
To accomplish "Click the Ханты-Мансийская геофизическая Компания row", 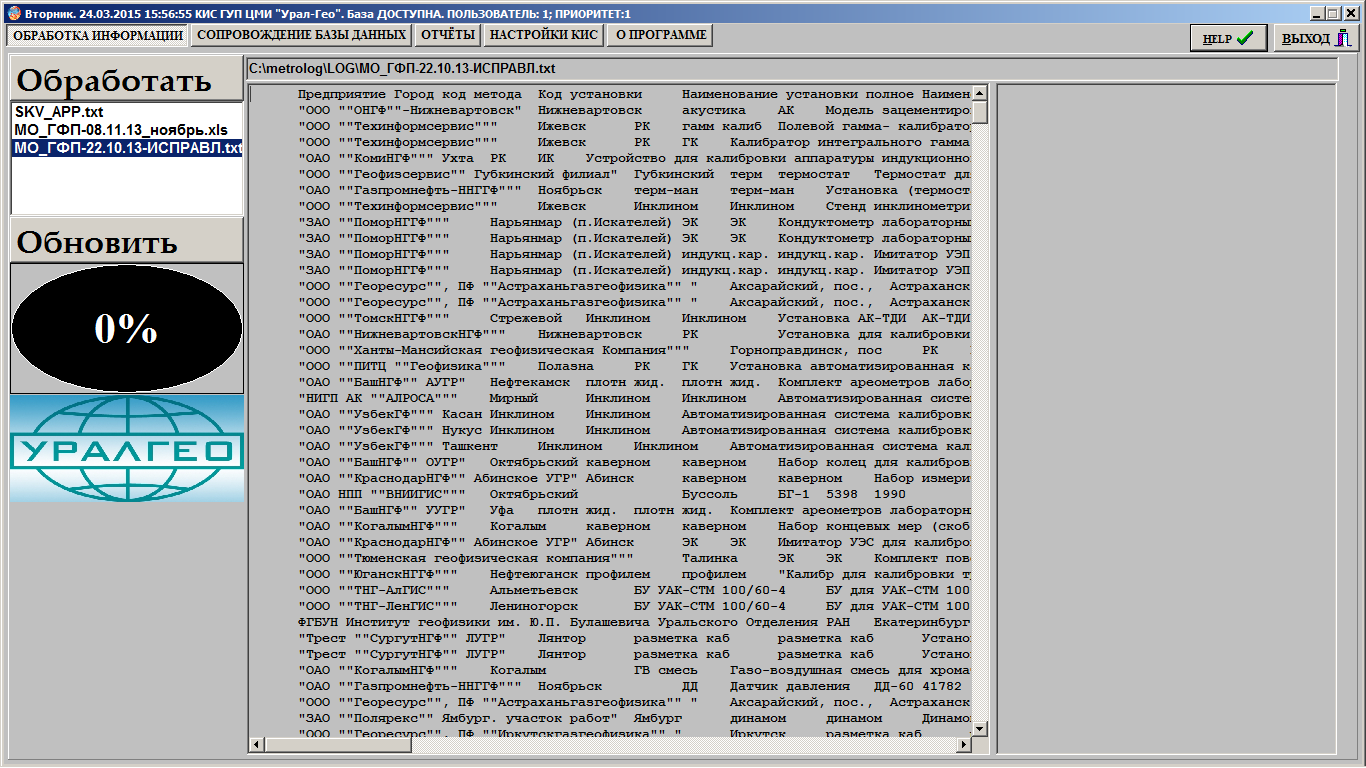I will click(x=634, y=350).
